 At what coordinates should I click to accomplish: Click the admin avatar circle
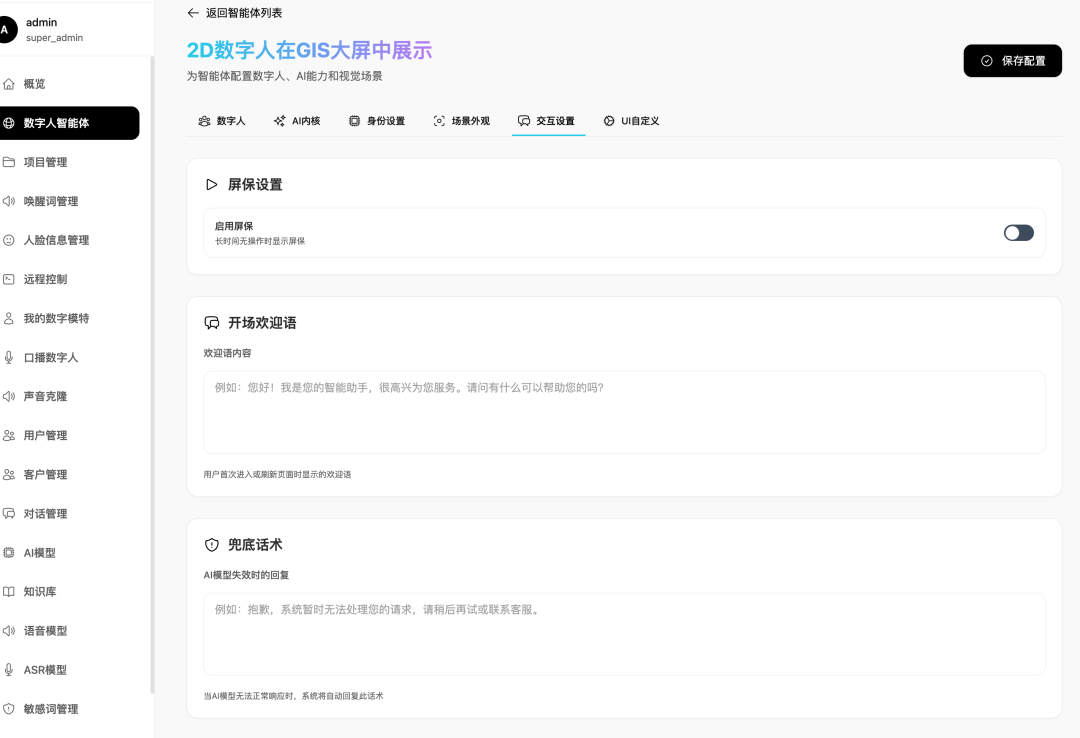click(x=6, y=30)
